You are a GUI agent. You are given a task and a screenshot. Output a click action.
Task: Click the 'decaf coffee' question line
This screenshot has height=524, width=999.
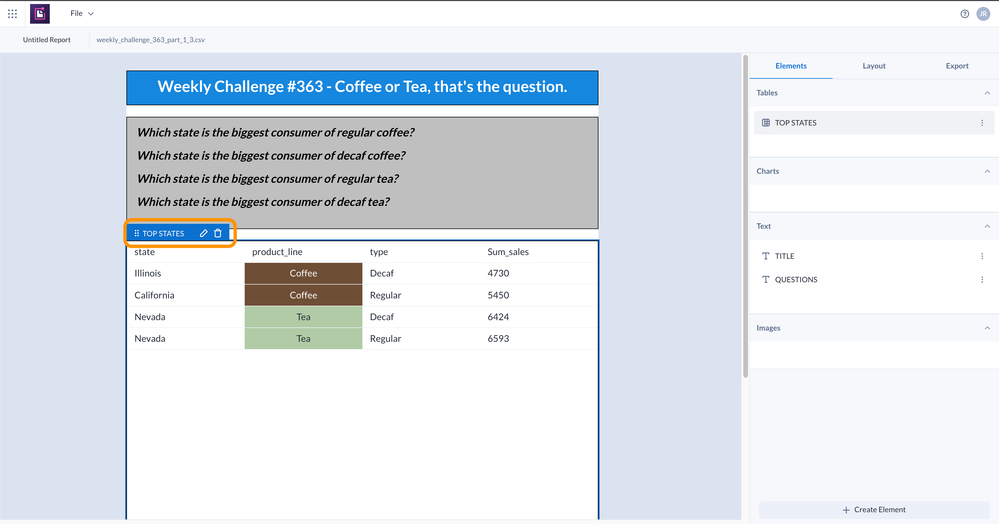[x=271, y=156]
